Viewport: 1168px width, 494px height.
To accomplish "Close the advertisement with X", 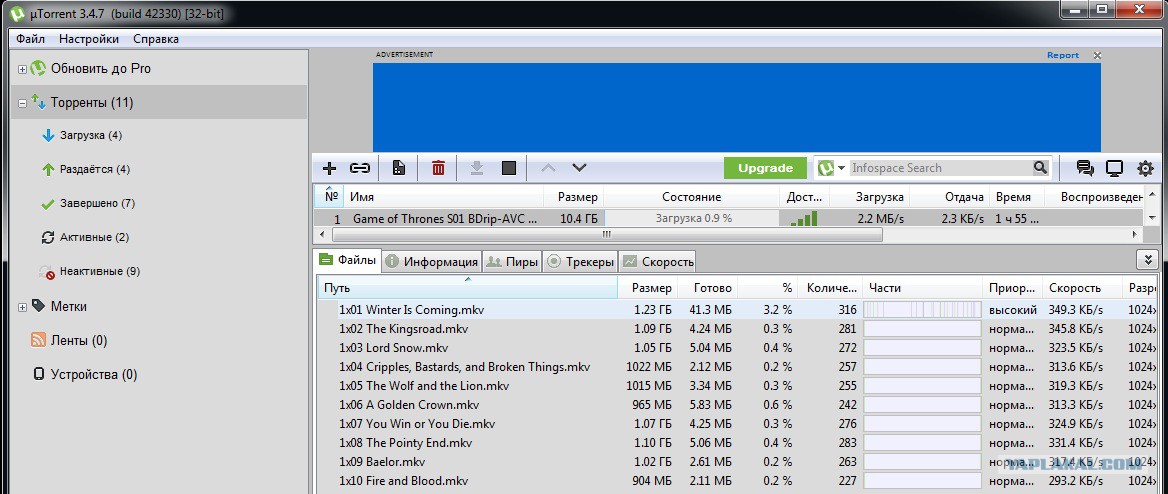I will pos(1096,55).
